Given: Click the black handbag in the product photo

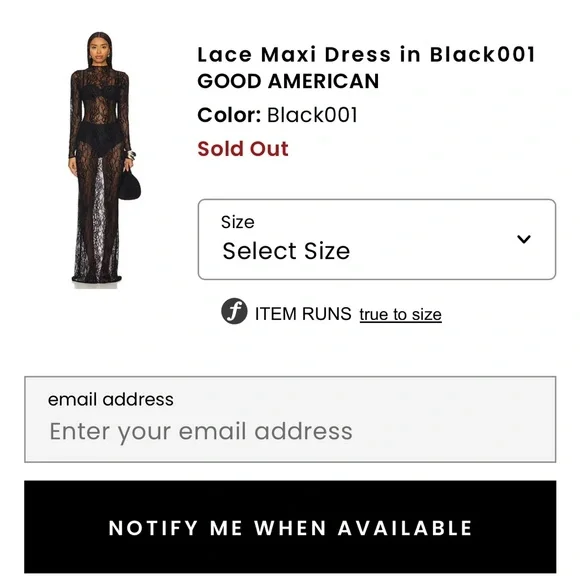Looking at the screenshot, I should click(x=129, y=184).
